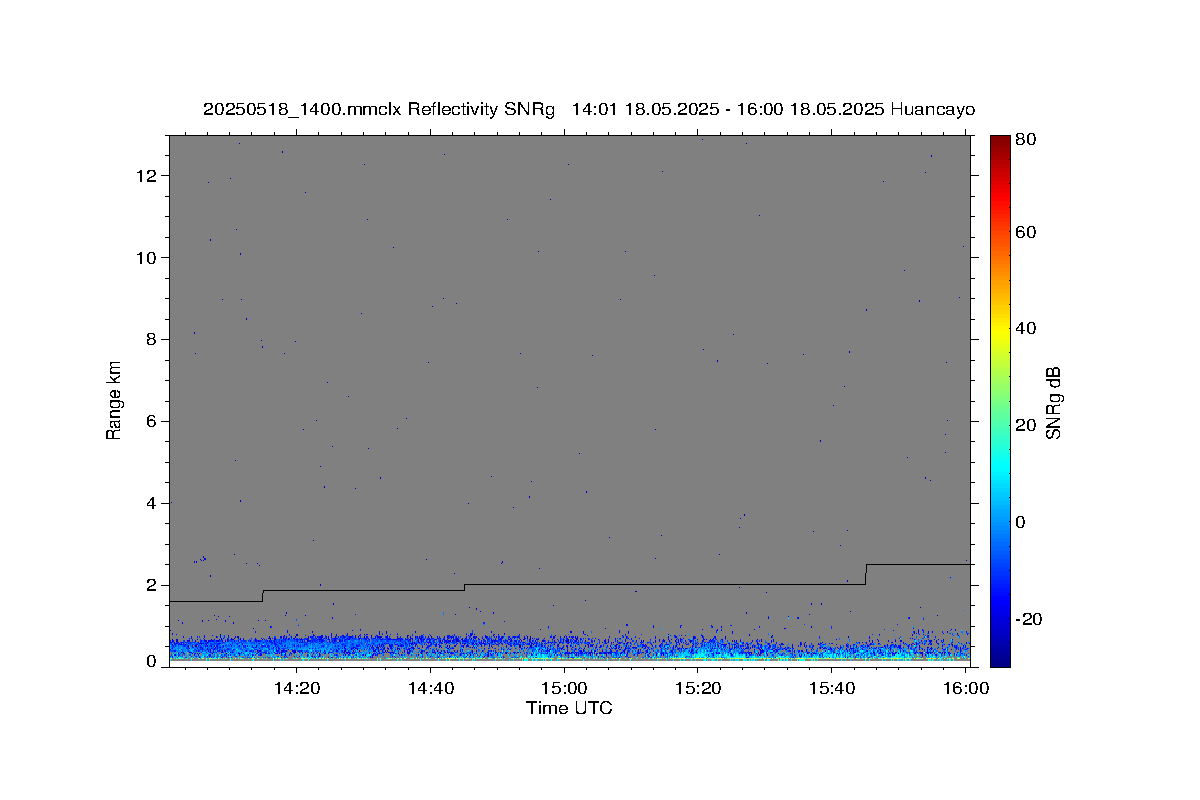The width and height of the screenshot is (1200, 800).
Task: Click the 'Range km' y-axis label
Action: 114,400
